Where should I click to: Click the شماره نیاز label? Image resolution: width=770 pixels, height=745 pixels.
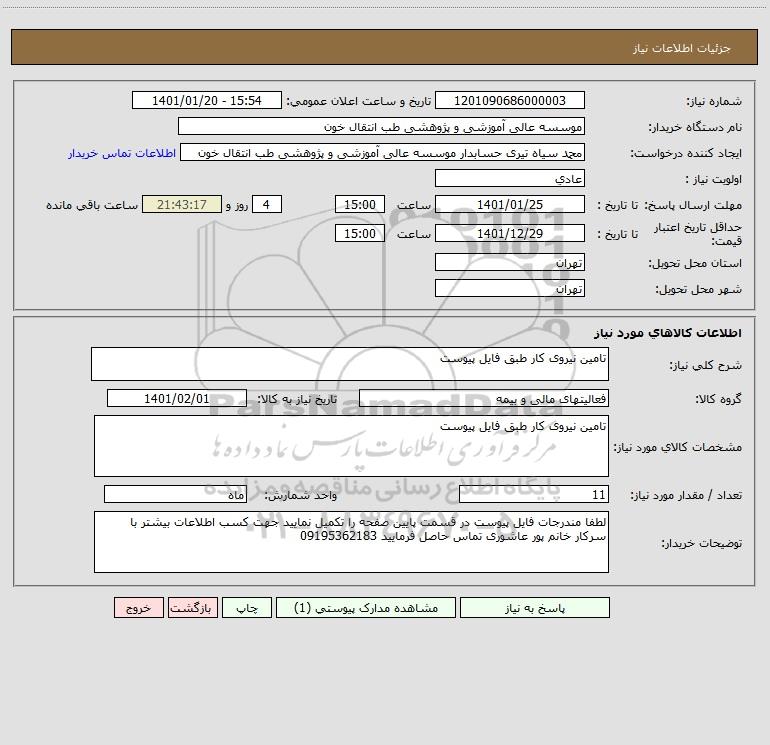point(714,102)
